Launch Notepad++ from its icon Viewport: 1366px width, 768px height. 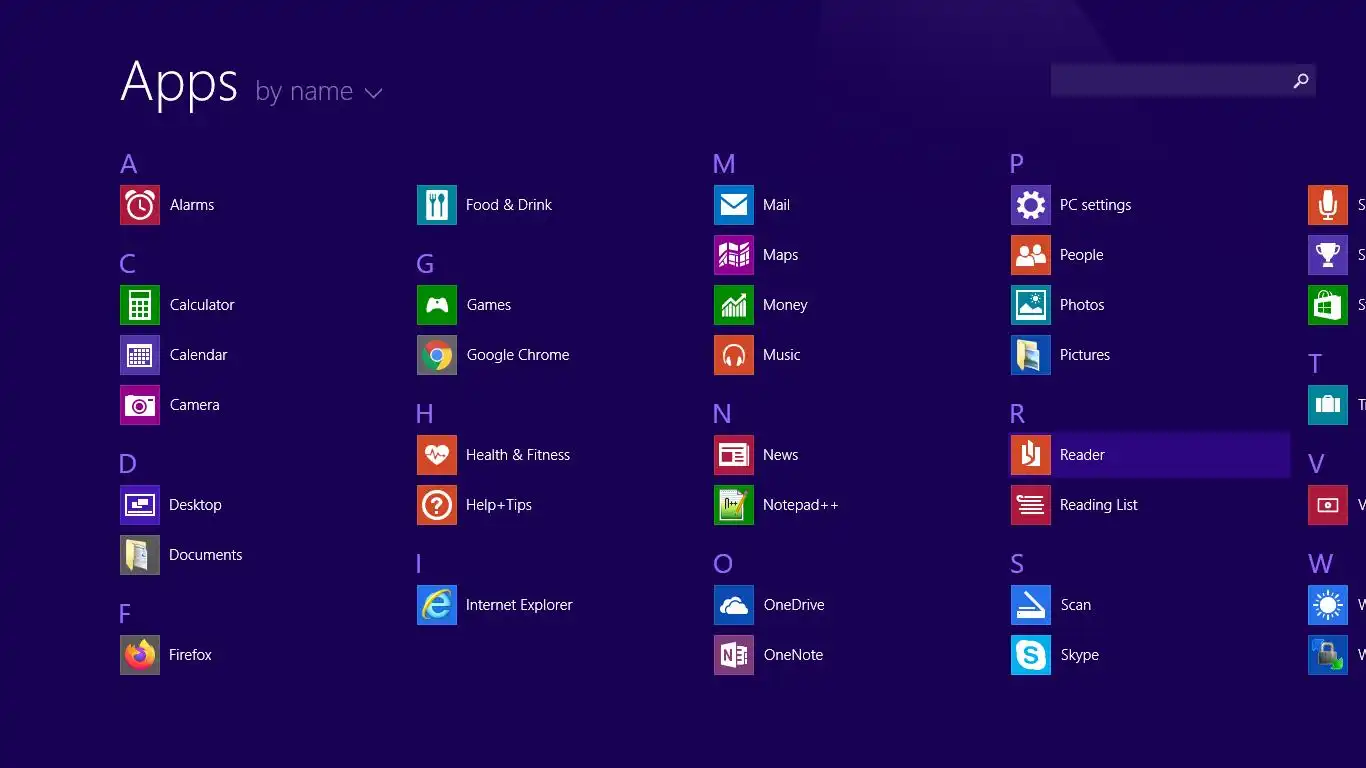click(734, 505)
